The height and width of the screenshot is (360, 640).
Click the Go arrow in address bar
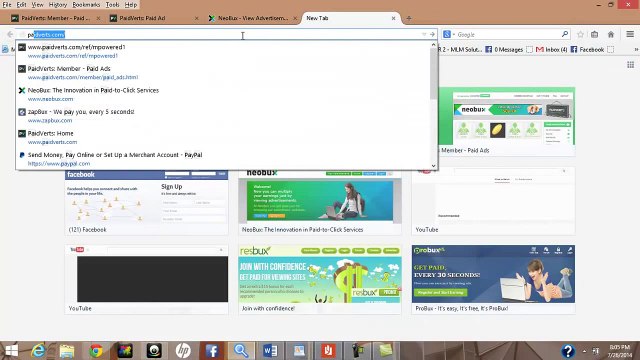click(x=432, y=35)
